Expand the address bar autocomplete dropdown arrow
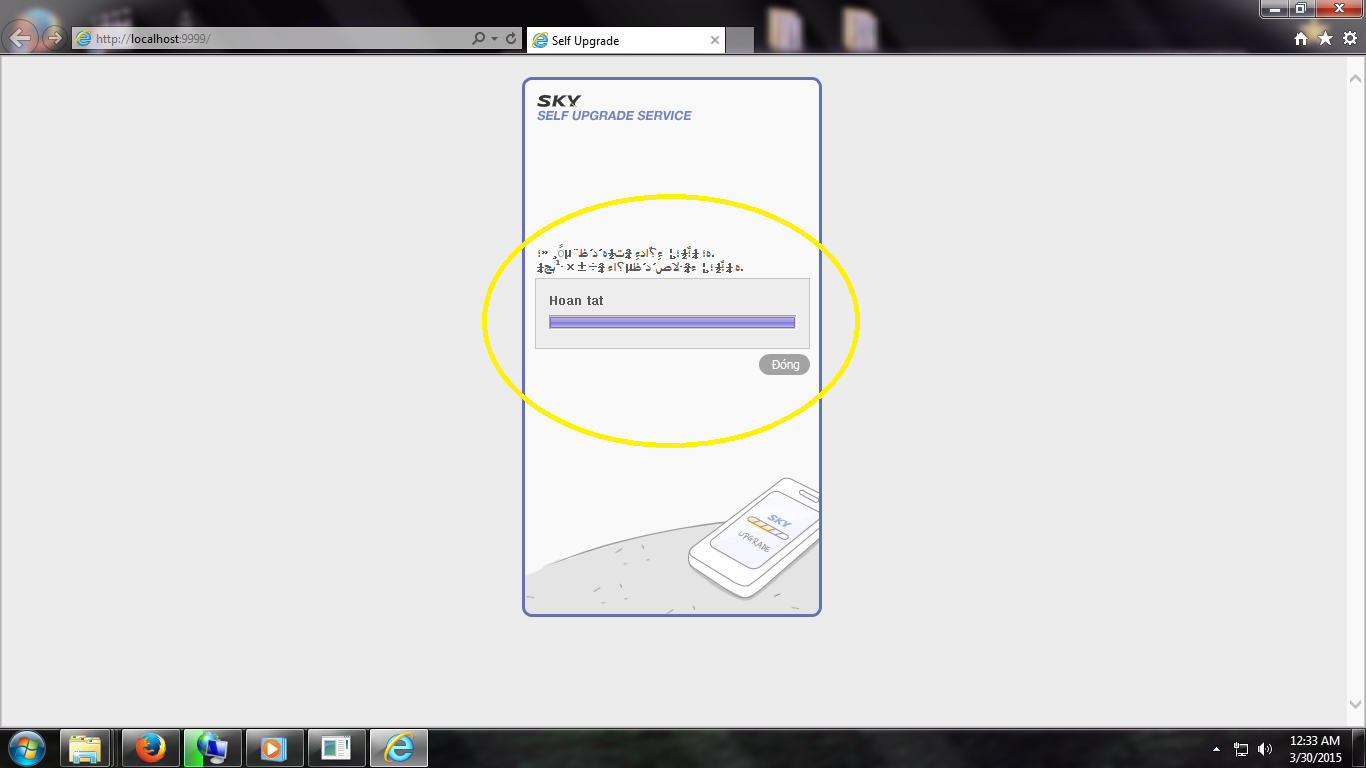Image resolution: width=1366 pixels, height=768 pixels. [x=494, y=39]
